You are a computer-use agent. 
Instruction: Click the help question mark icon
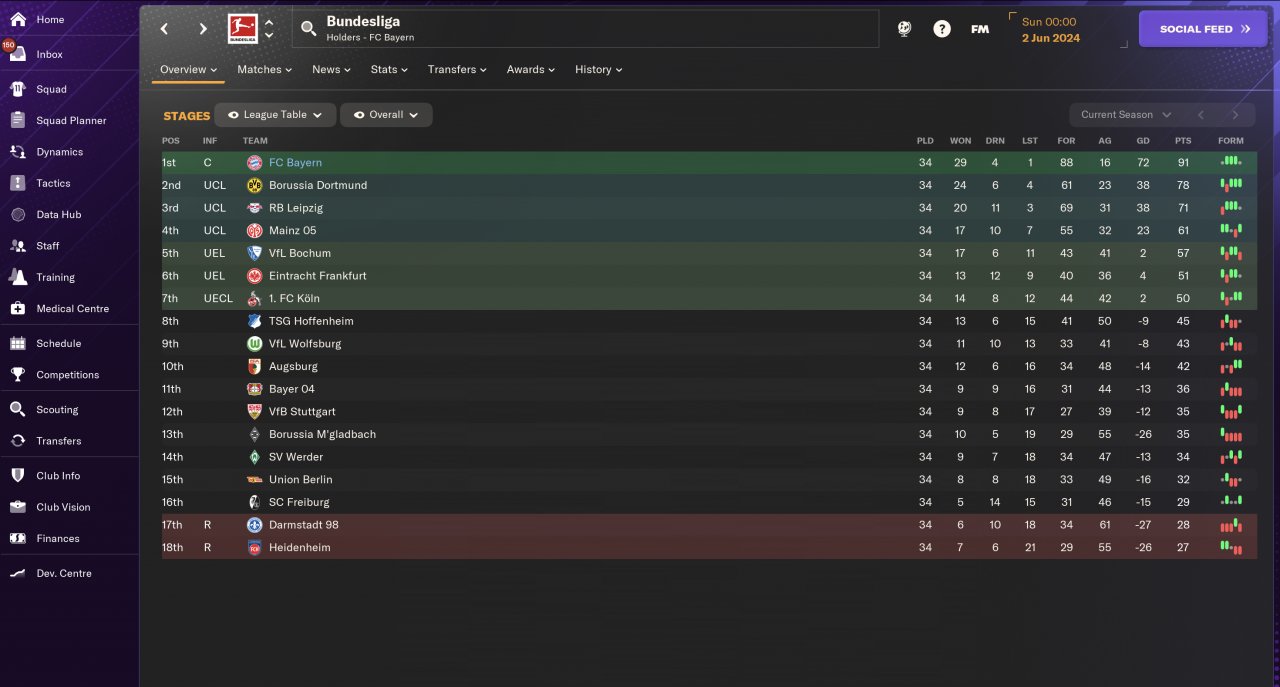coord(942,29)
